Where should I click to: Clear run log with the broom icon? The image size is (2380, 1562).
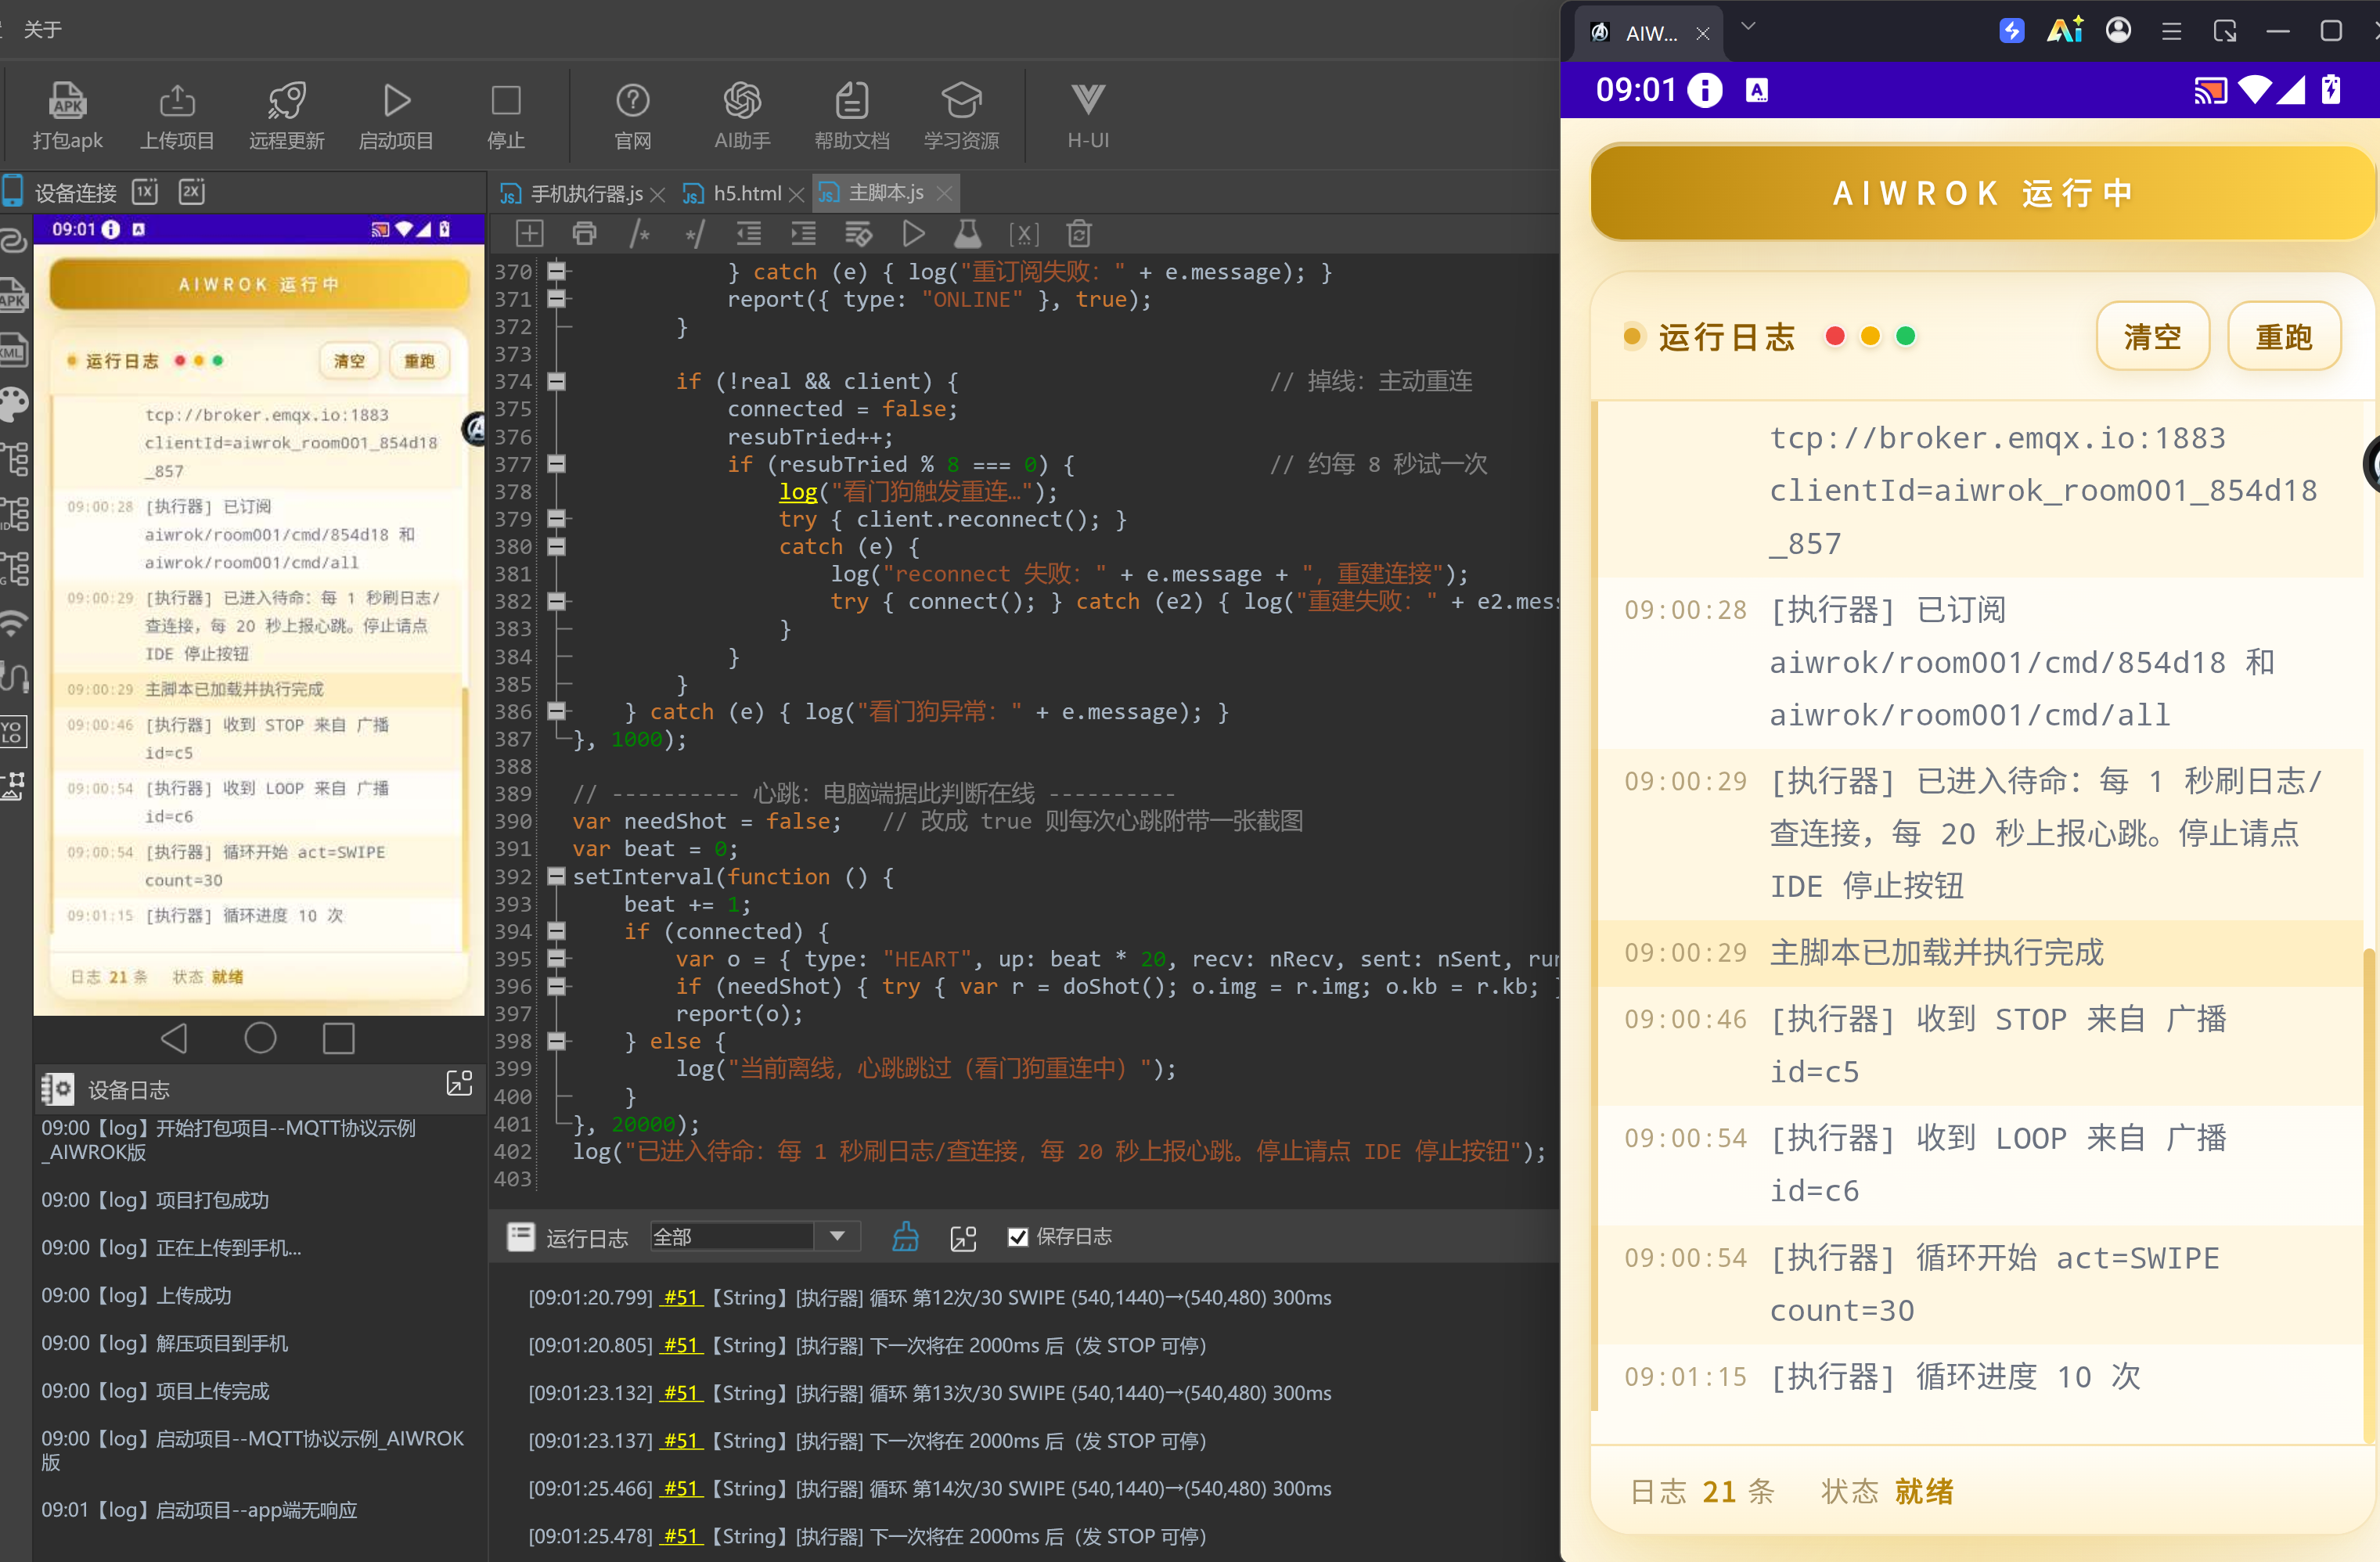[905, 1237]
